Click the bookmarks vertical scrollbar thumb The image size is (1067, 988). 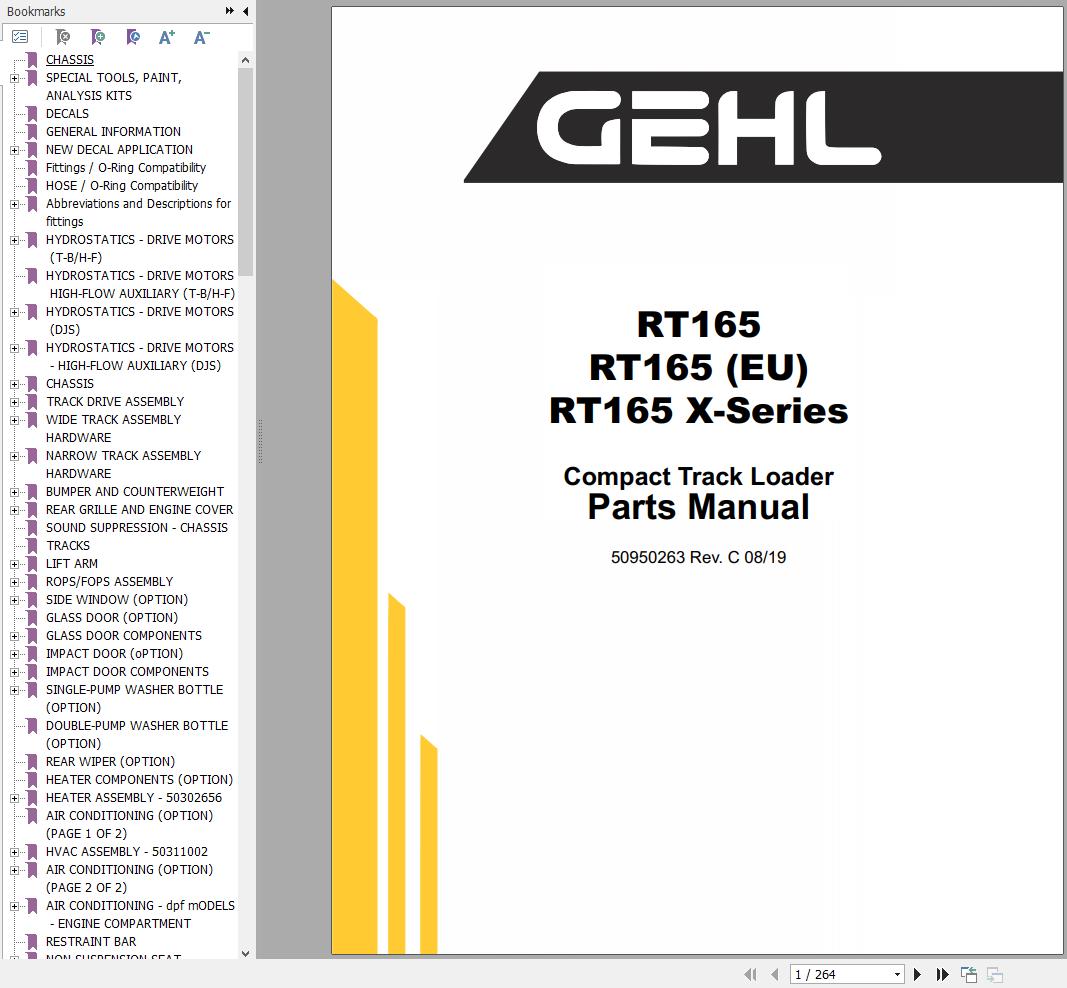(x=246, y=172)
